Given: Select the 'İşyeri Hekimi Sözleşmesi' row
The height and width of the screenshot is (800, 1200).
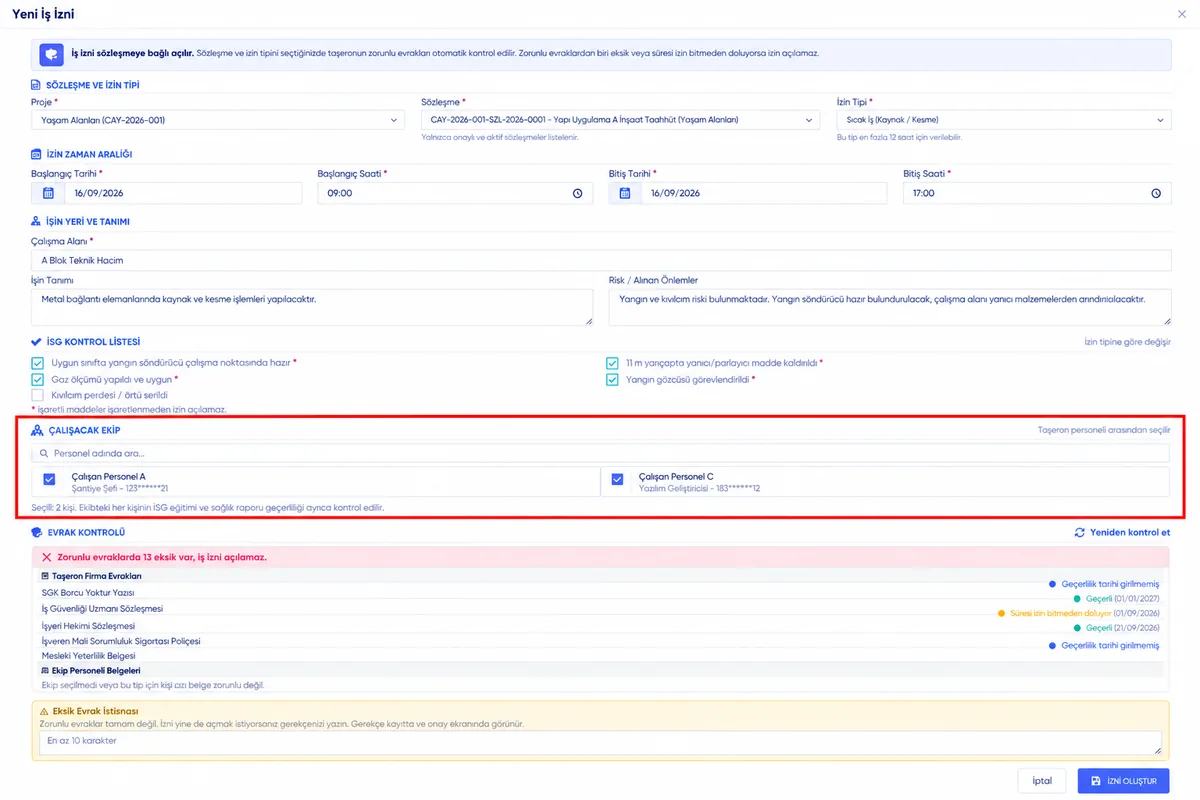Looking at the screenshot, I should tap(600, 625).
